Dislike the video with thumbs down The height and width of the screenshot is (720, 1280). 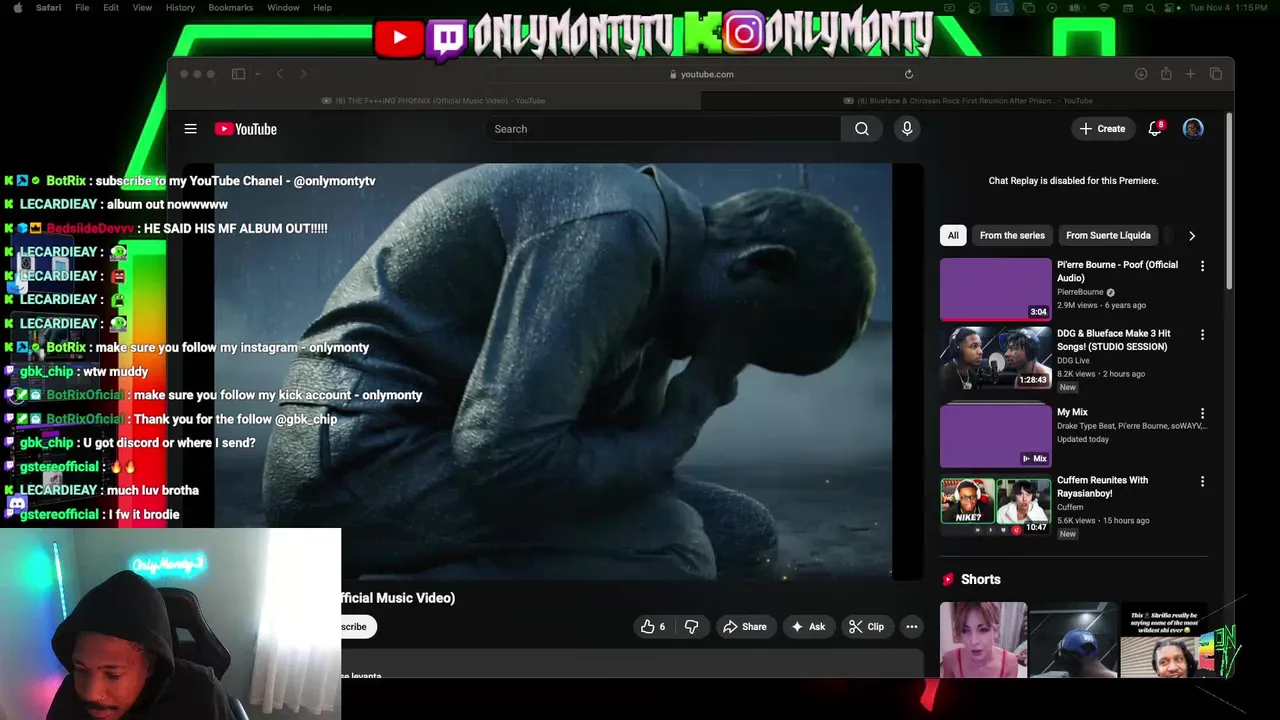[x=691, y=627]
